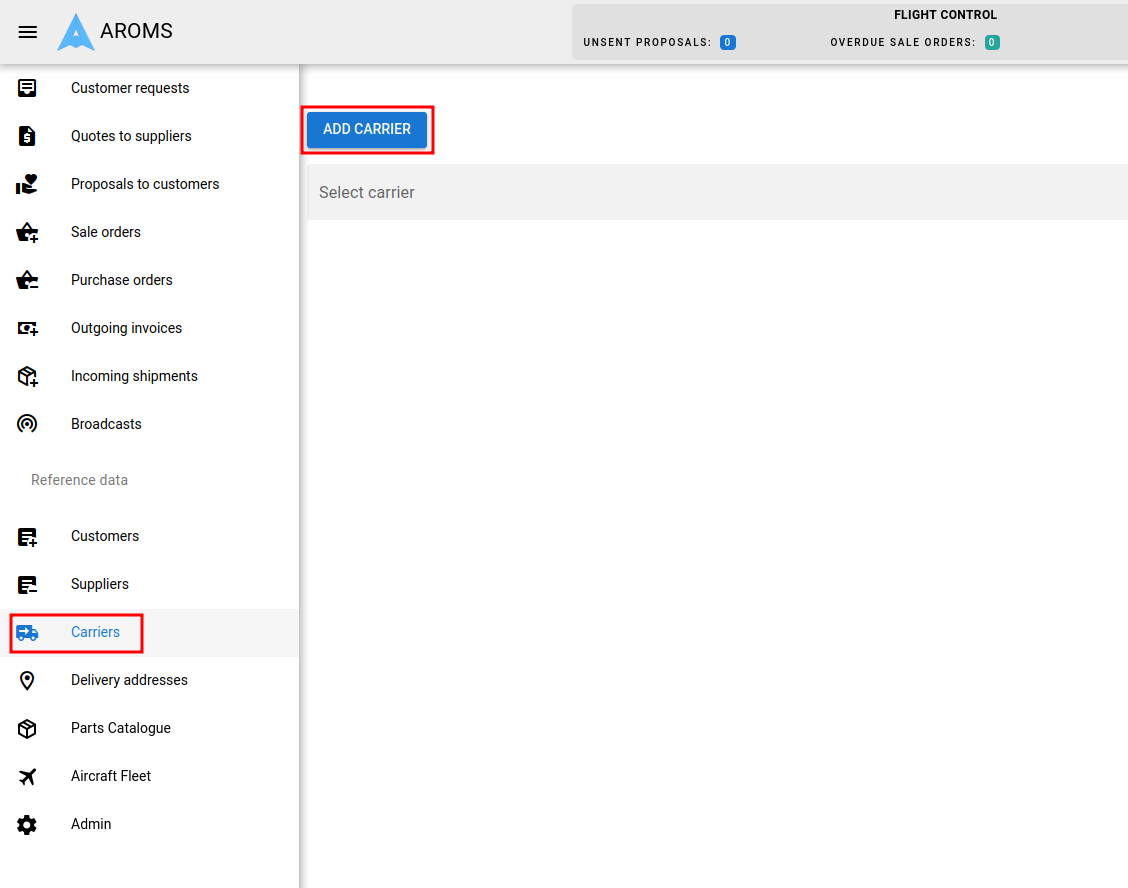The width and height of the screenshot is (1128, 888).
Task: Click the Sale orders basket icon
Action: [x=27, y=232]
